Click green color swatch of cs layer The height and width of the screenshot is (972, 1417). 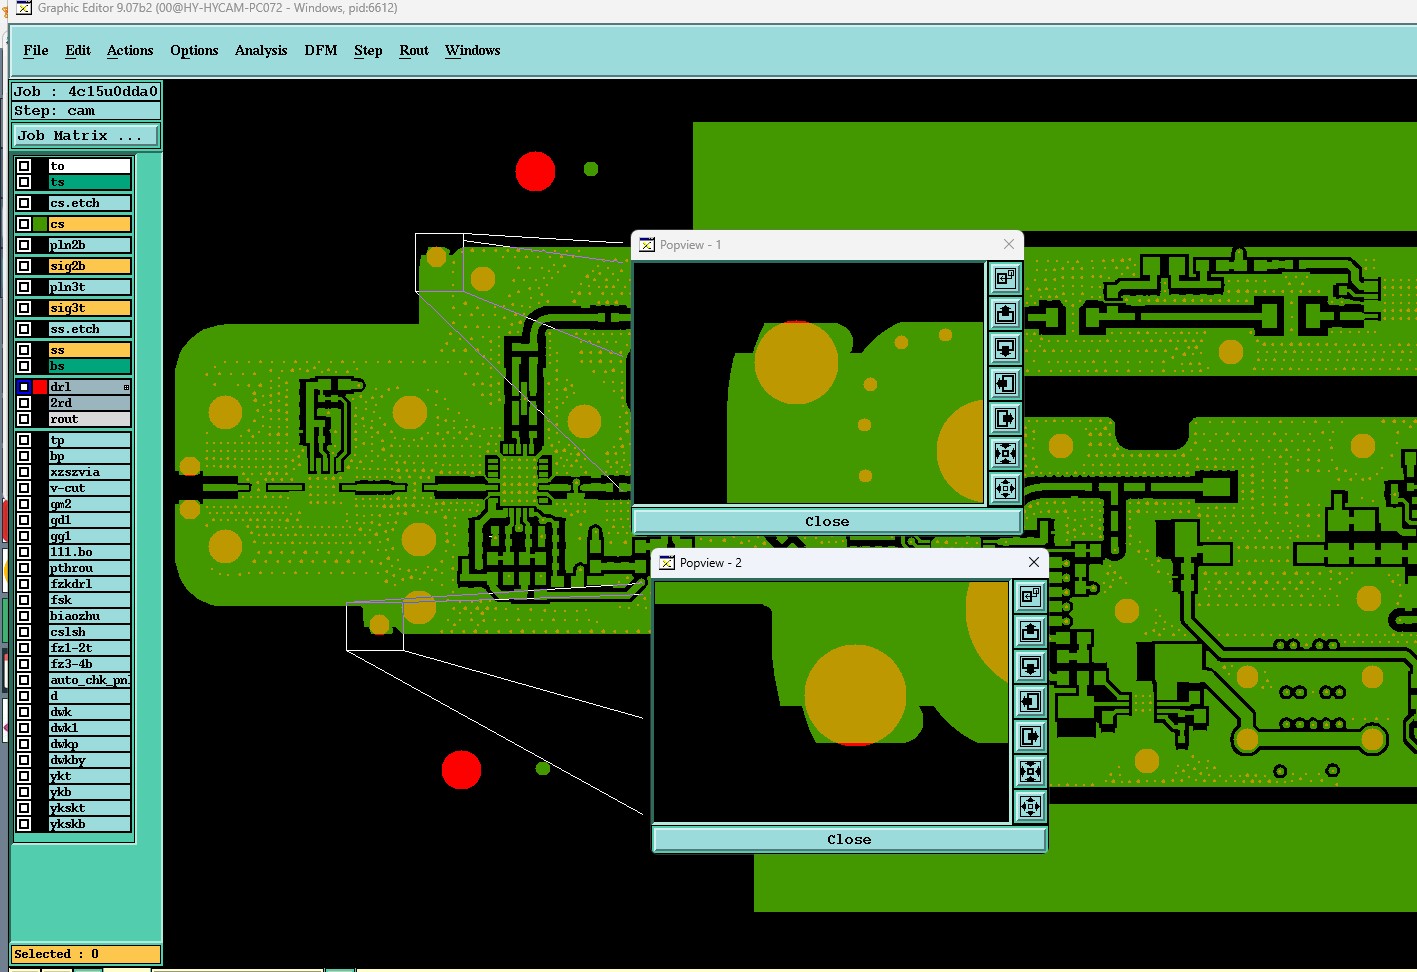click(40, 224)
